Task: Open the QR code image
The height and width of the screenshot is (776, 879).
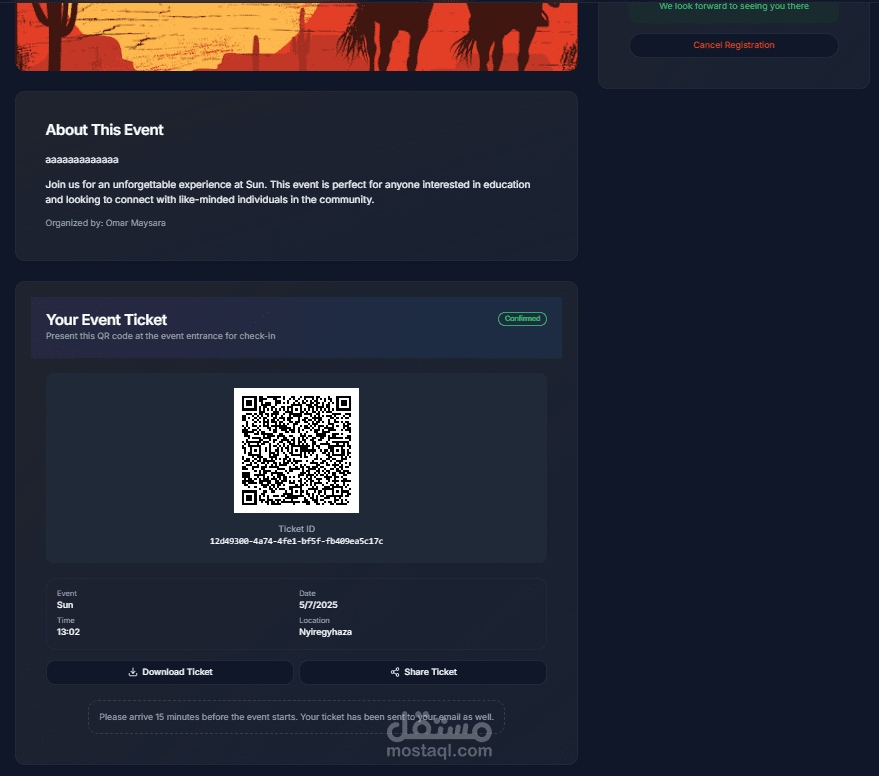Action: (297, 450)
